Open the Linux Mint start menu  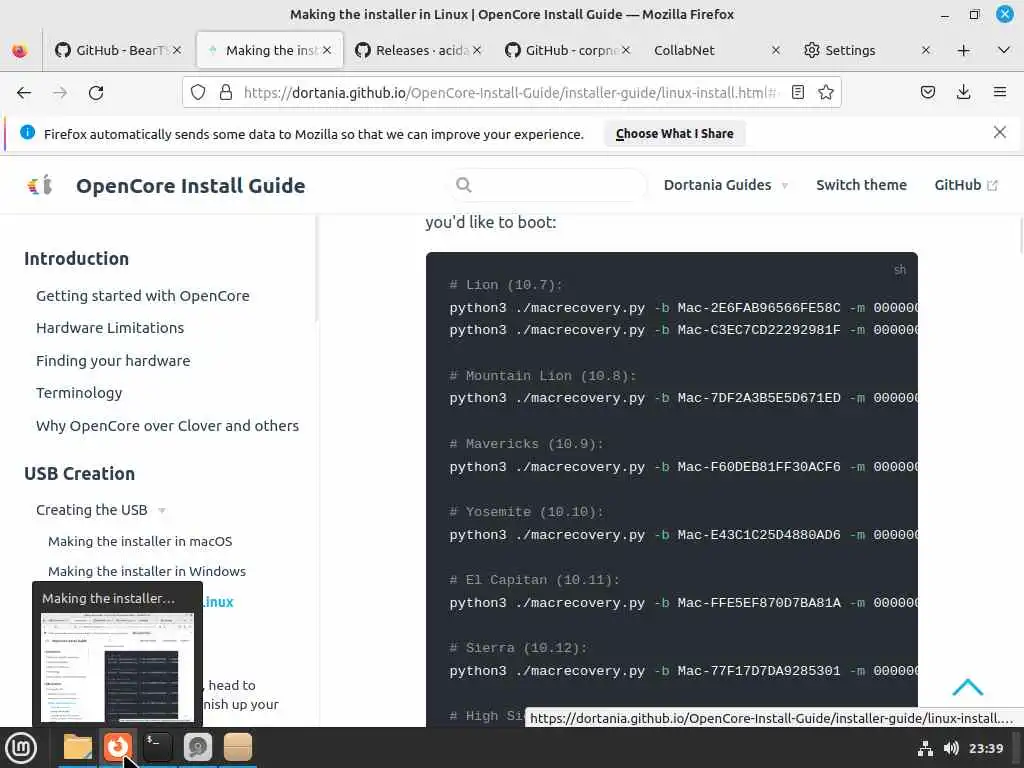click(x=21, y=748)
